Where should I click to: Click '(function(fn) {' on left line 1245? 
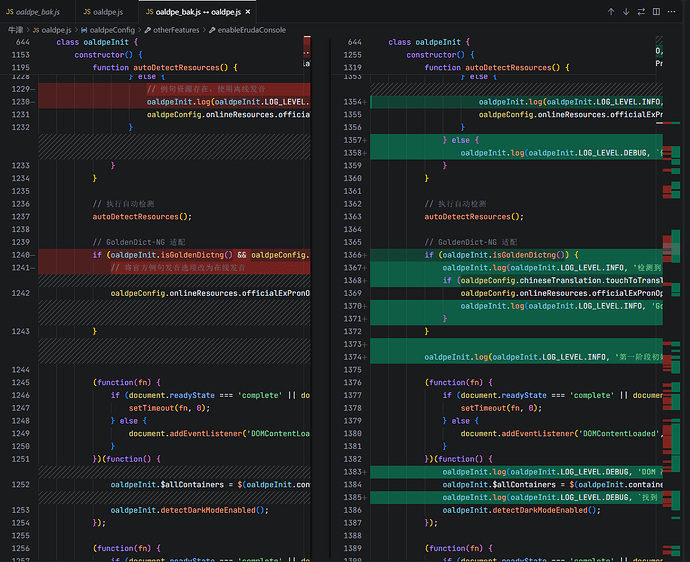pos(127,383)
